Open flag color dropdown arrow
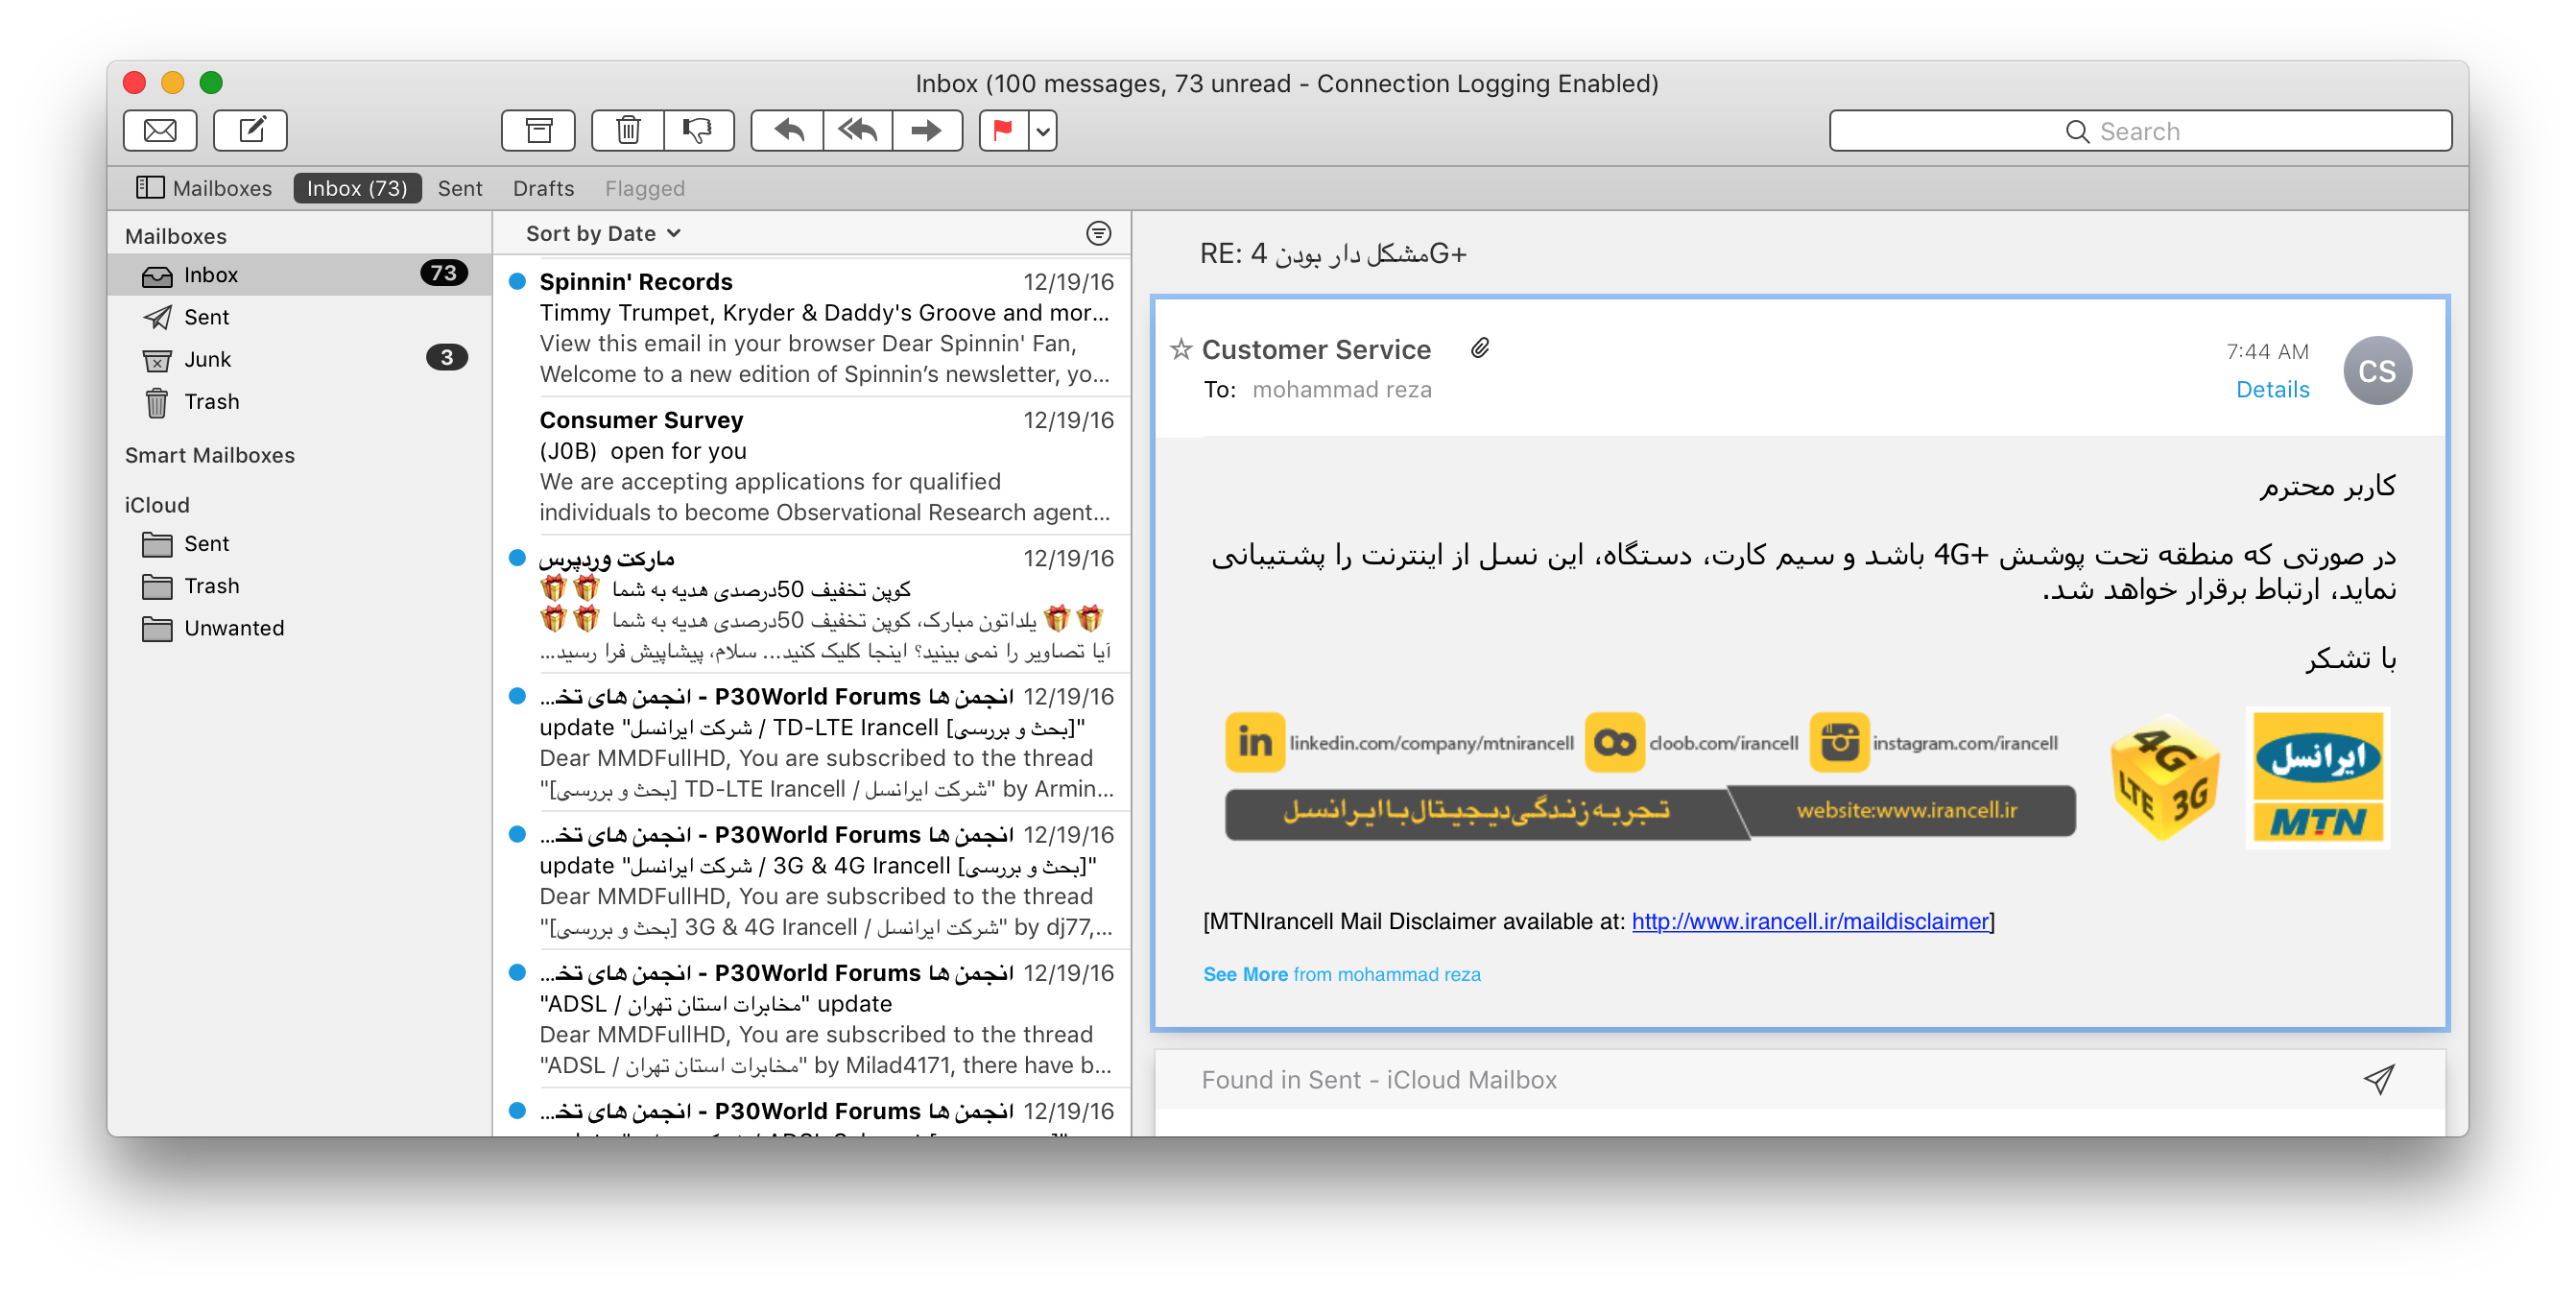This screenshot has height=1290, width=2576. pos(1043,131)
